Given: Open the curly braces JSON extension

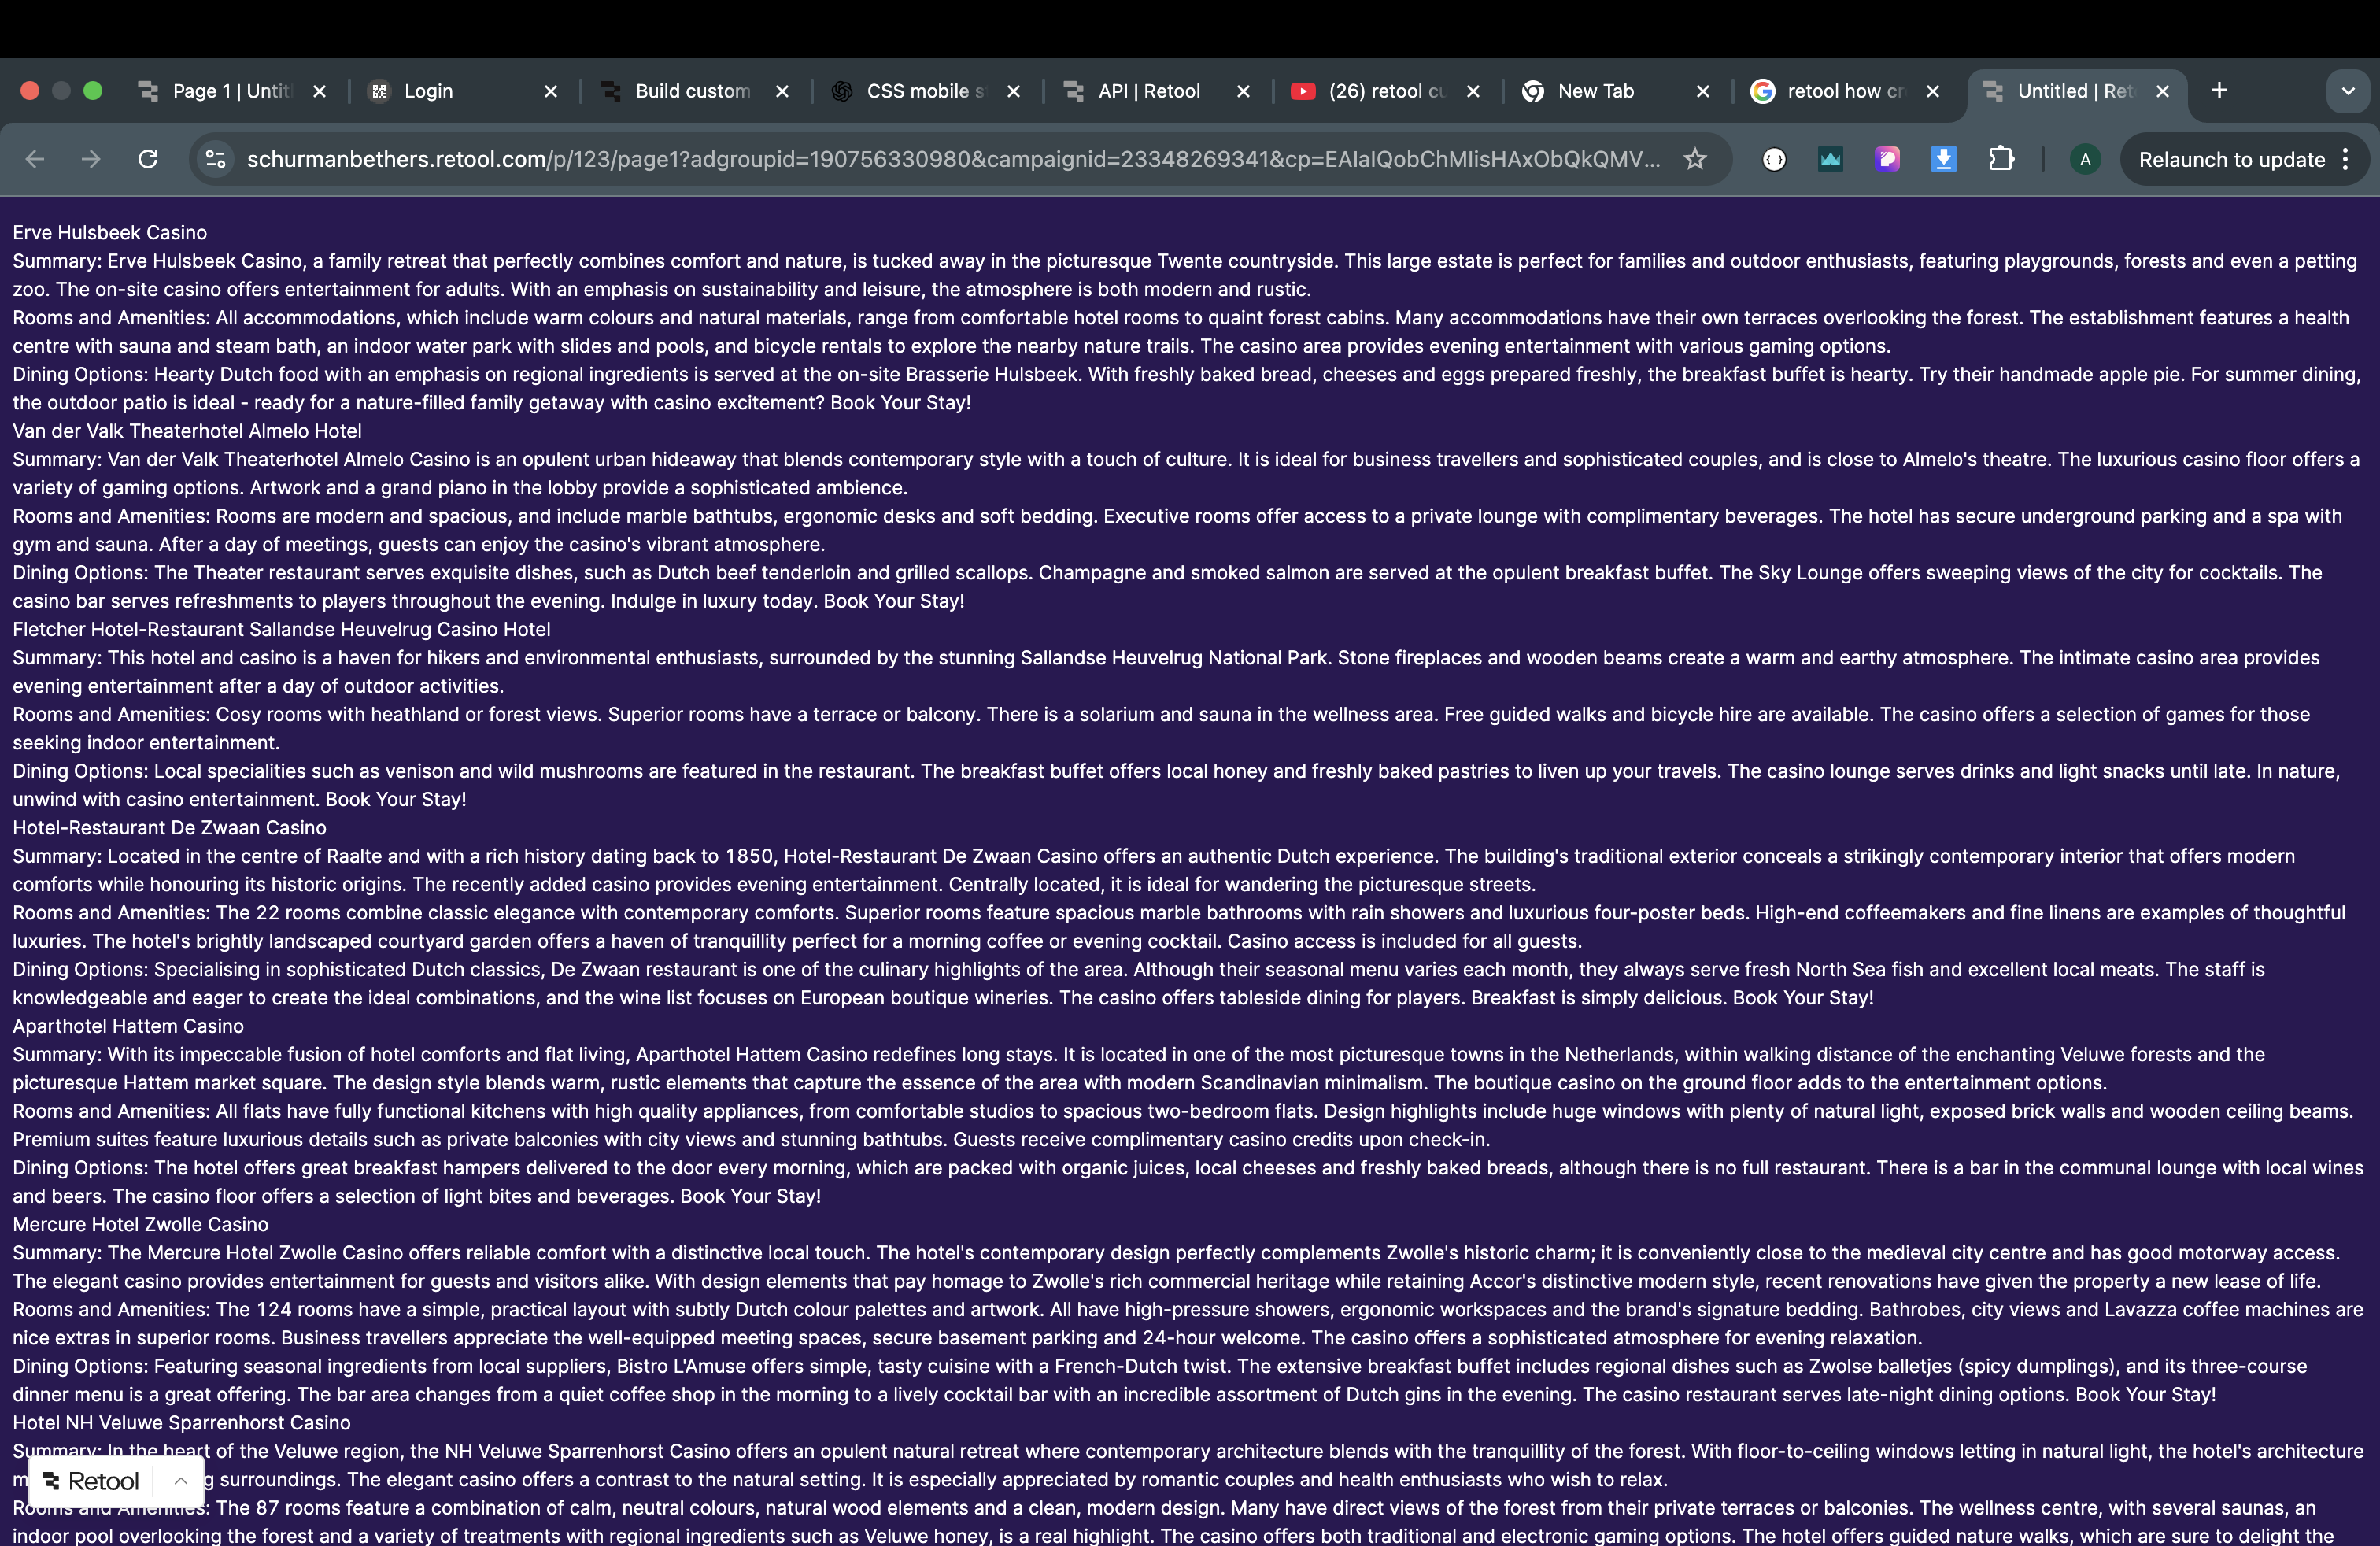Looking at the screenshot, I should pos(1773,159).
